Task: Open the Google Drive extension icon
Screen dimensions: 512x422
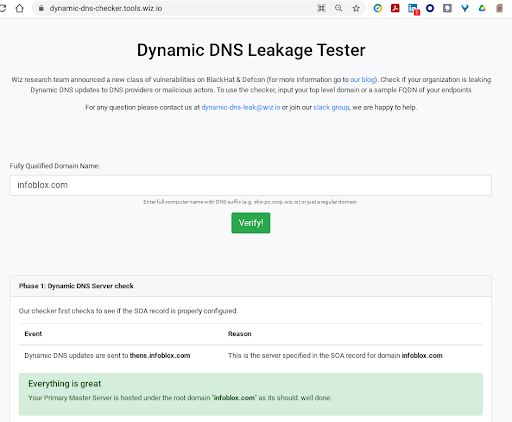Action: pos(482,8)
